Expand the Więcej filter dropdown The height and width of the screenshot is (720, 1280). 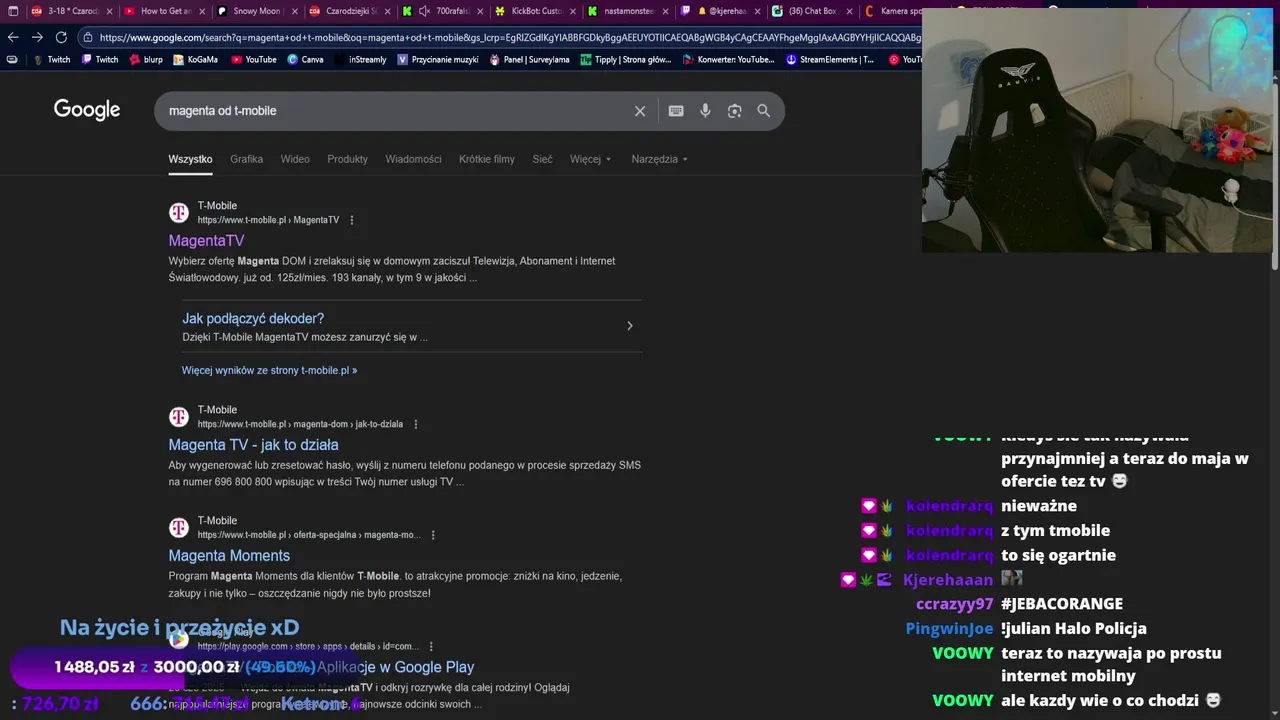590,159
